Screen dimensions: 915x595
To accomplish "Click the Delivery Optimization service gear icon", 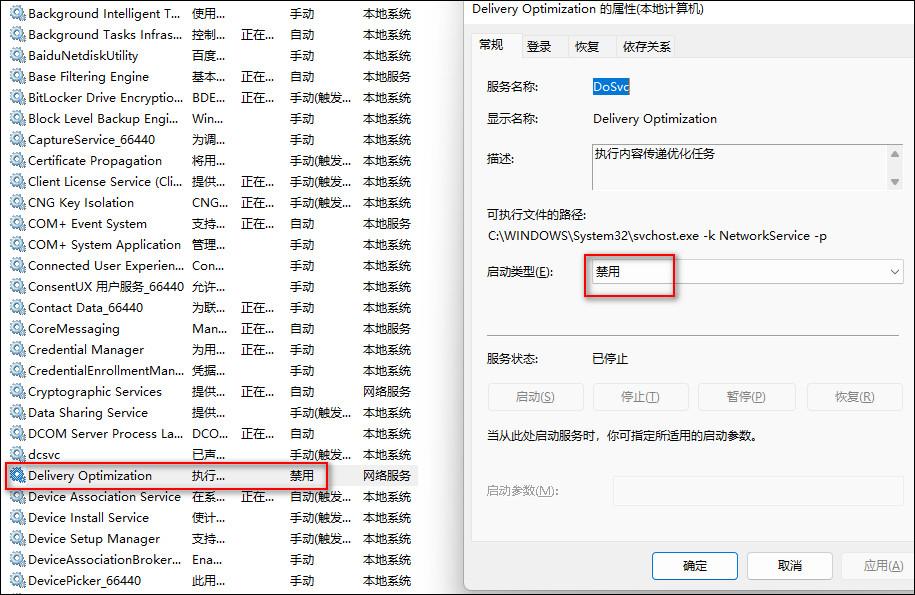I will point(18,475).
